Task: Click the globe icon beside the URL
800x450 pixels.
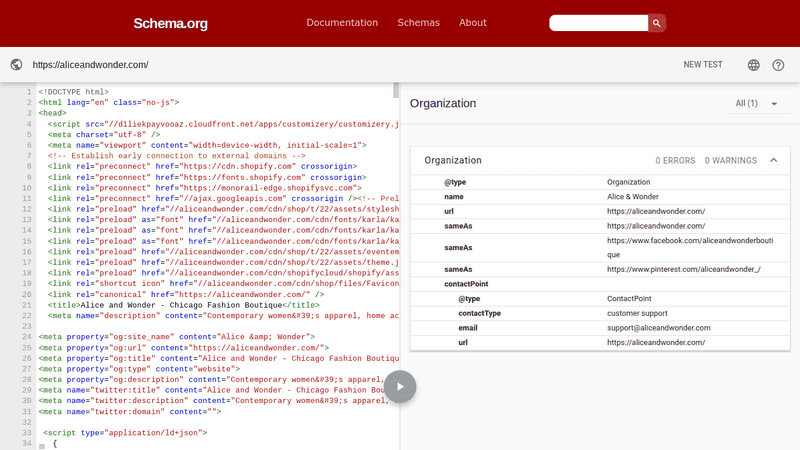Action: click(16, 65)
